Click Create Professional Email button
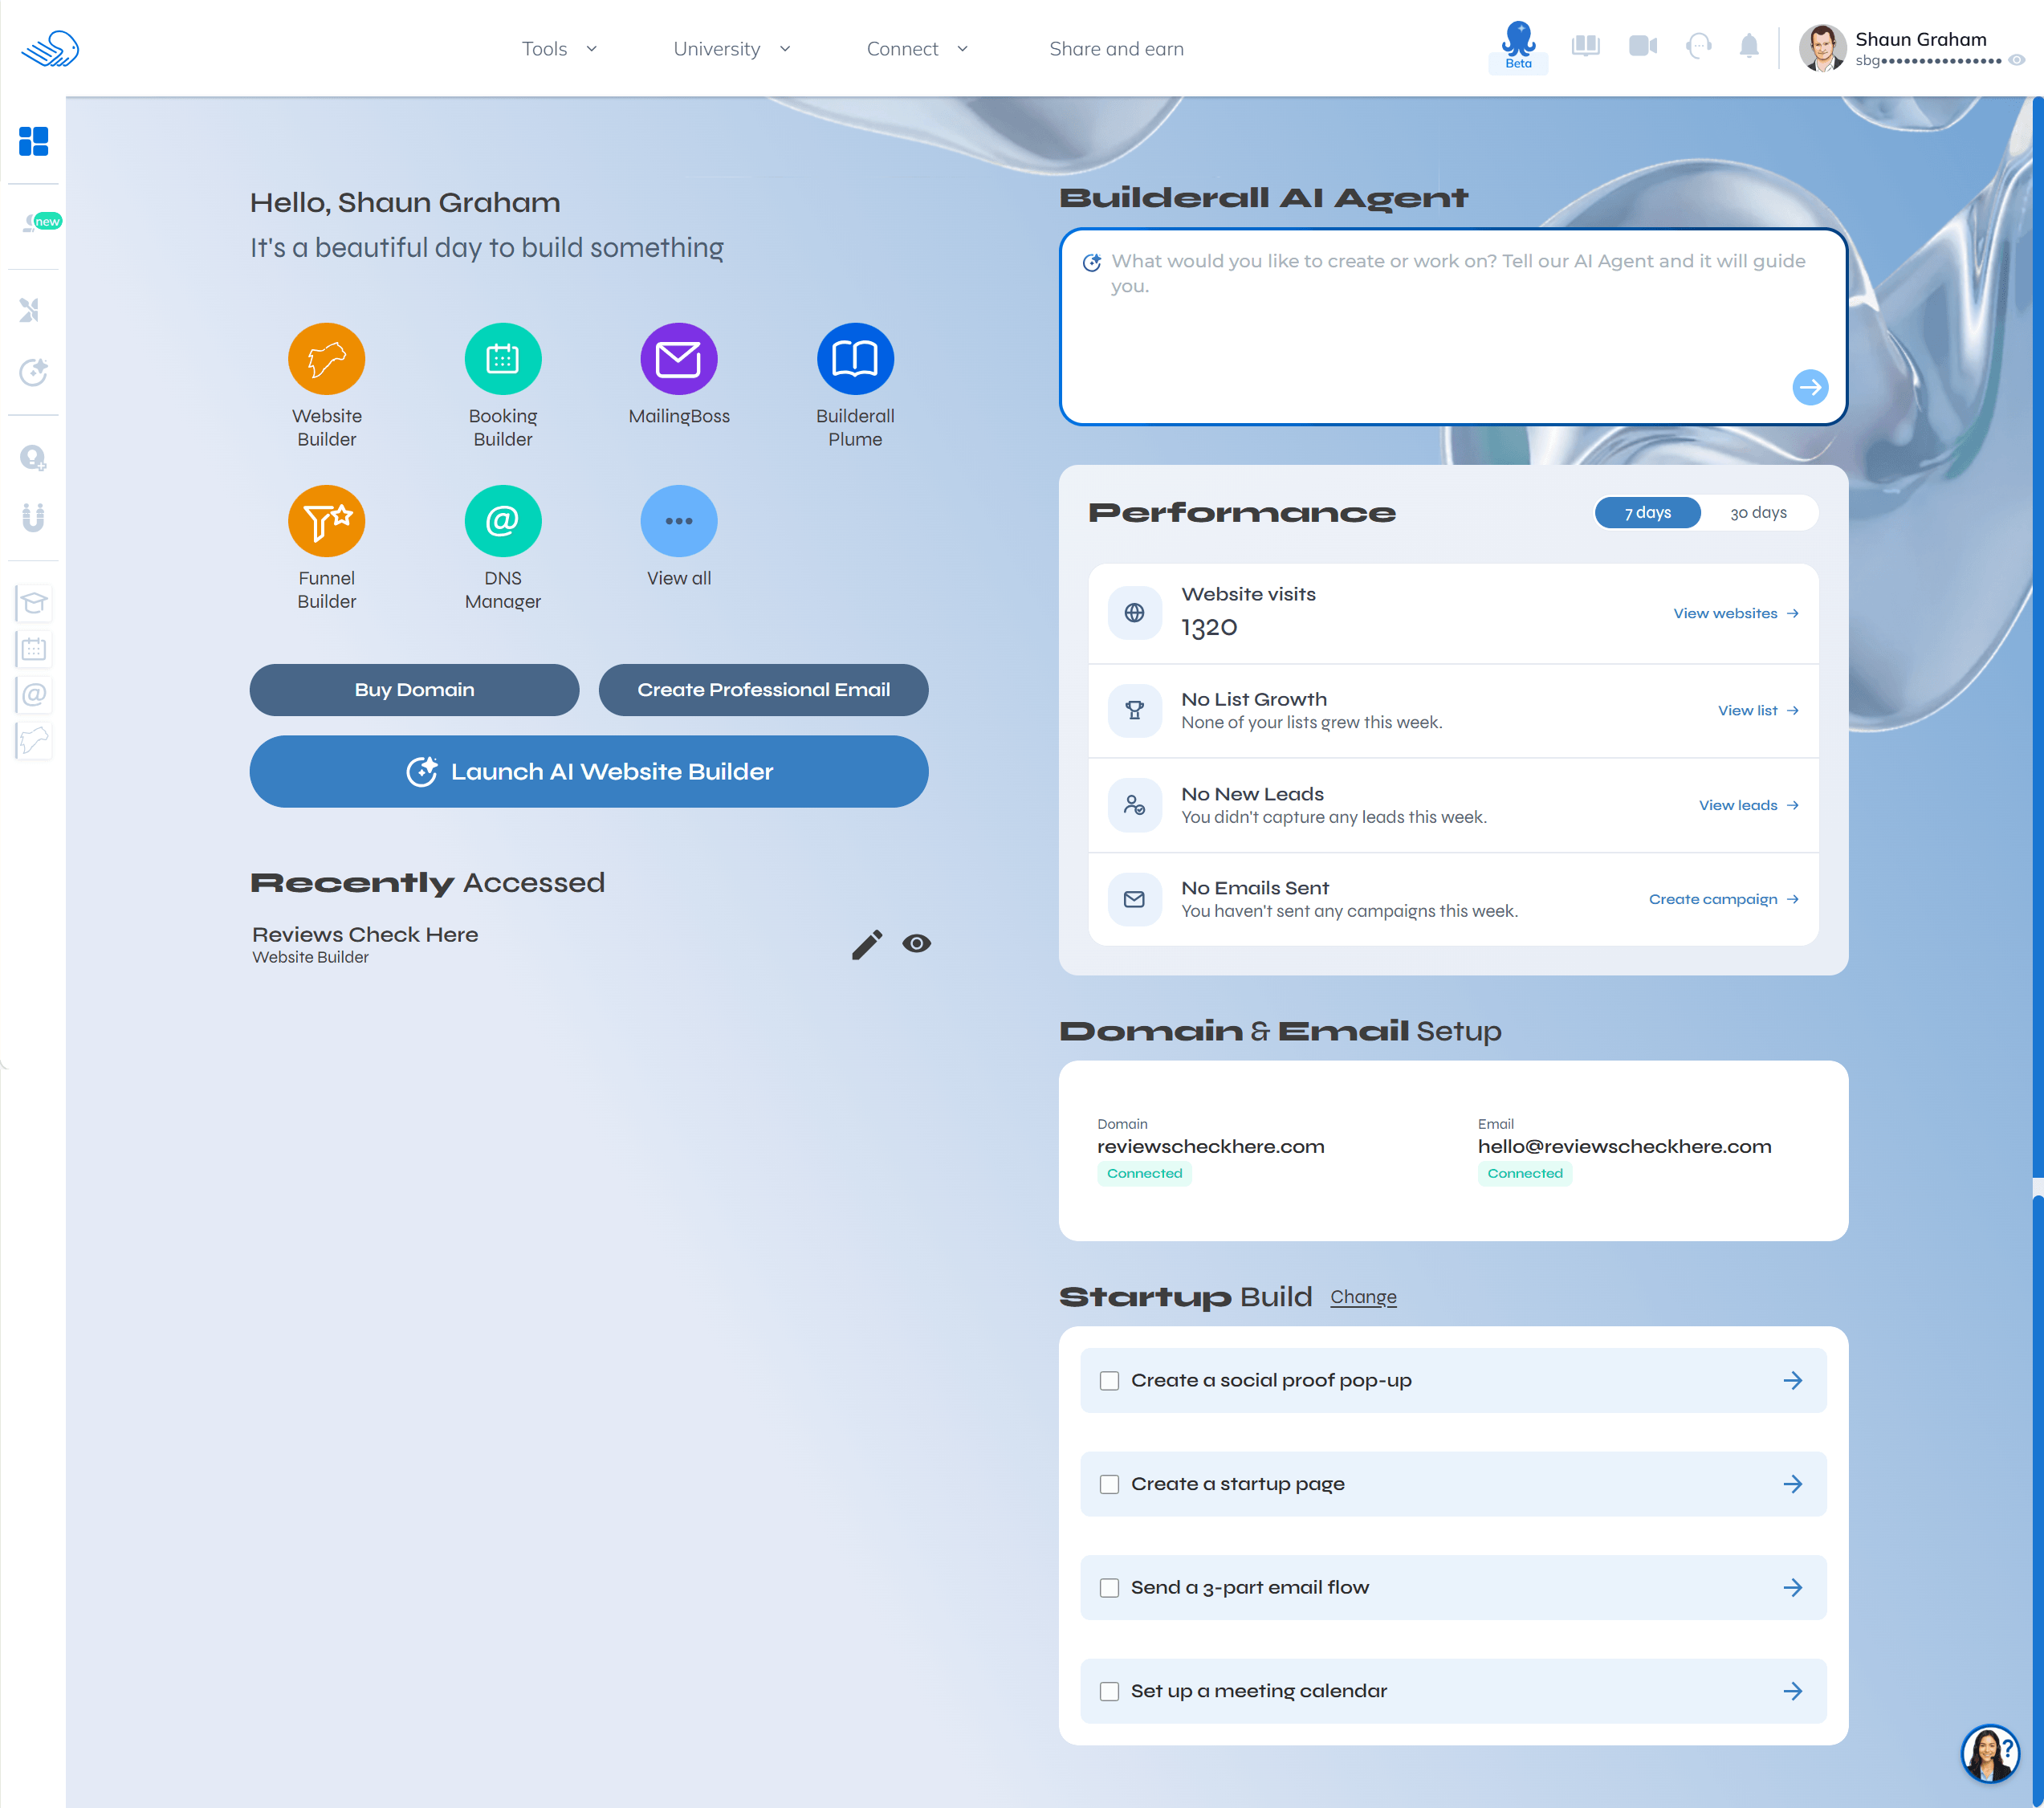 coord(763,690)
